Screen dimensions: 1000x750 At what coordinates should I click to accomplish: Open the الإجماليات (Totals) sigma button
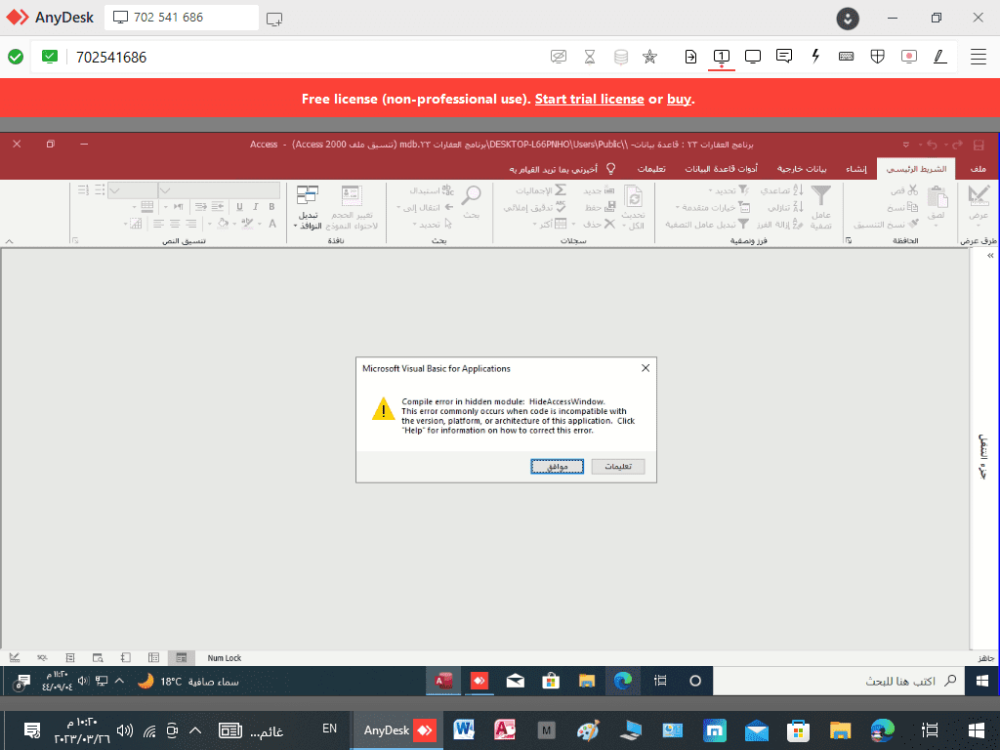(x=541, y=190)
